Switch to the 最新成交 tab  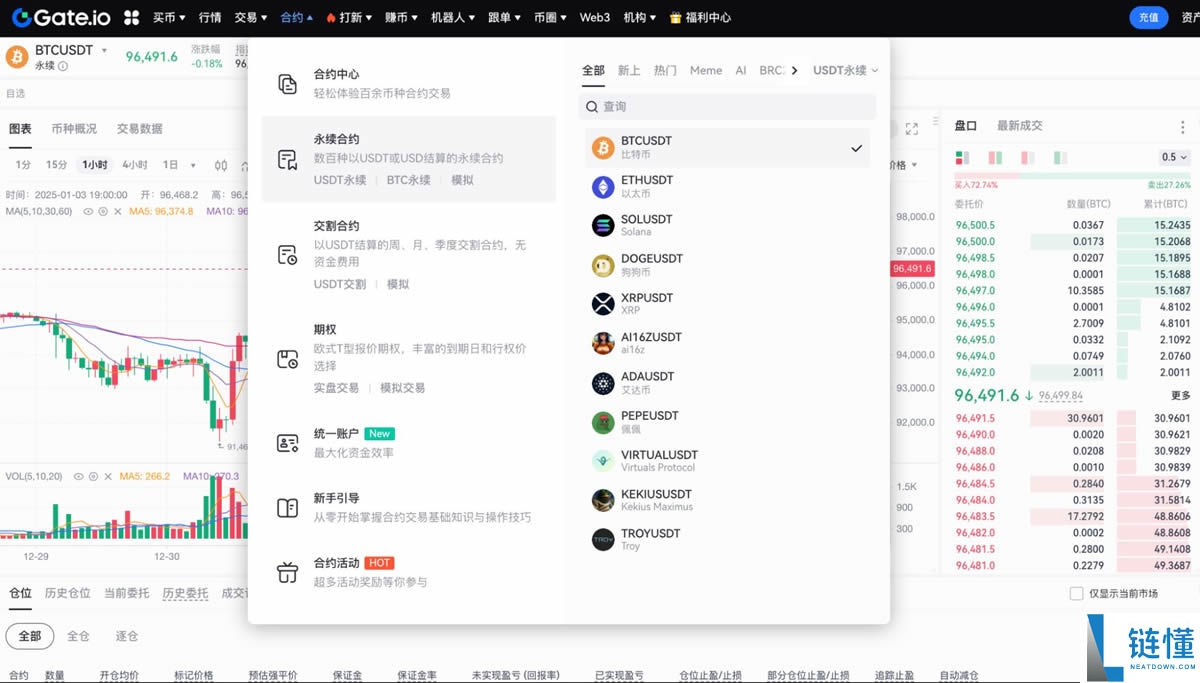coord(1019,126)
